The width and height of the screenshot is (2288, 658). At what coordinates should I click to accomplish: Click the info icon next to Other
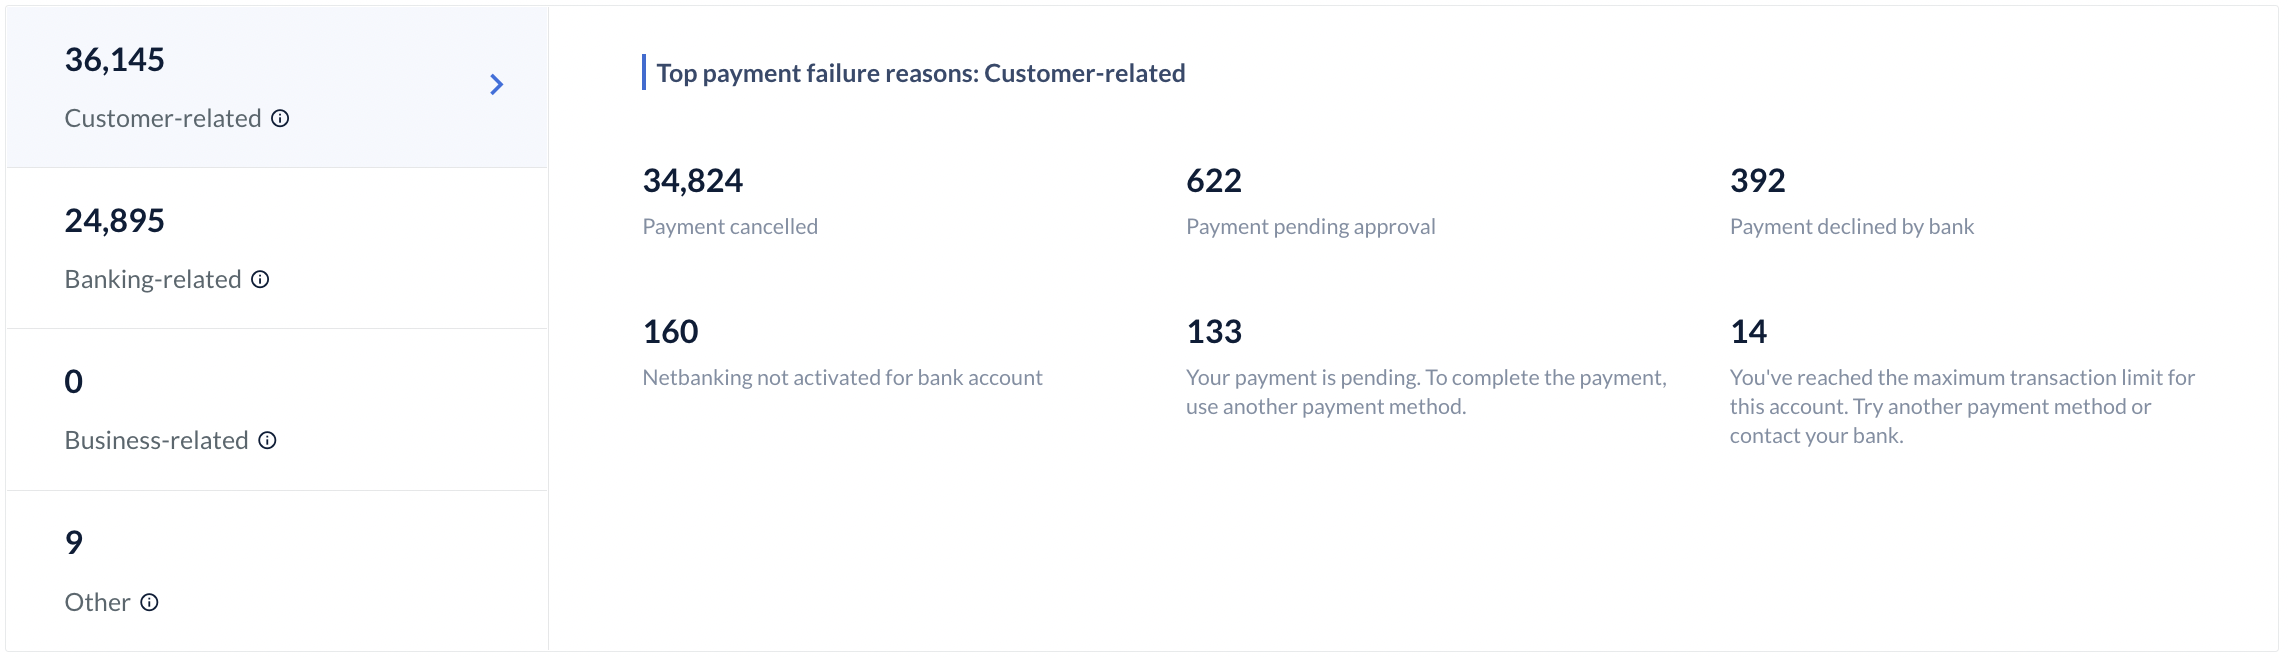tap(149, 602)
